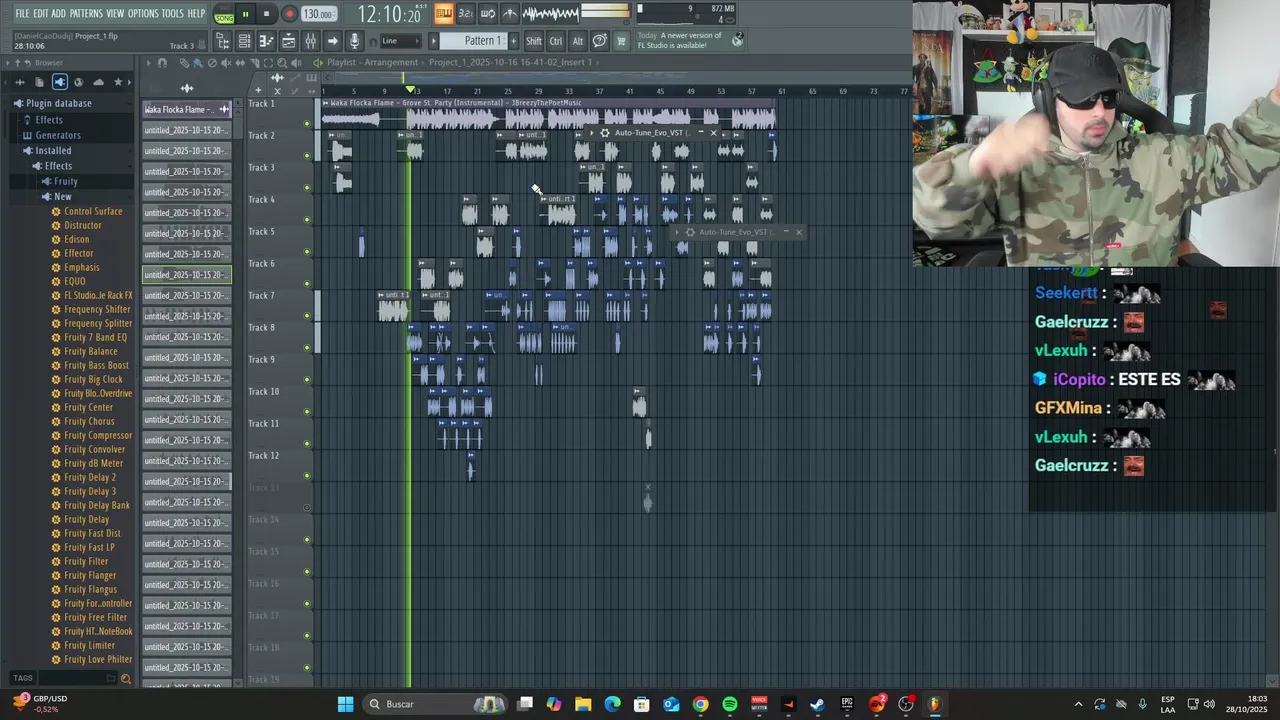Image resolution: width=1280 pixels, height=720 pixels.
Task: Pause playback with the transport pause button
Action: pyautogui.click(x=245, y=14)
